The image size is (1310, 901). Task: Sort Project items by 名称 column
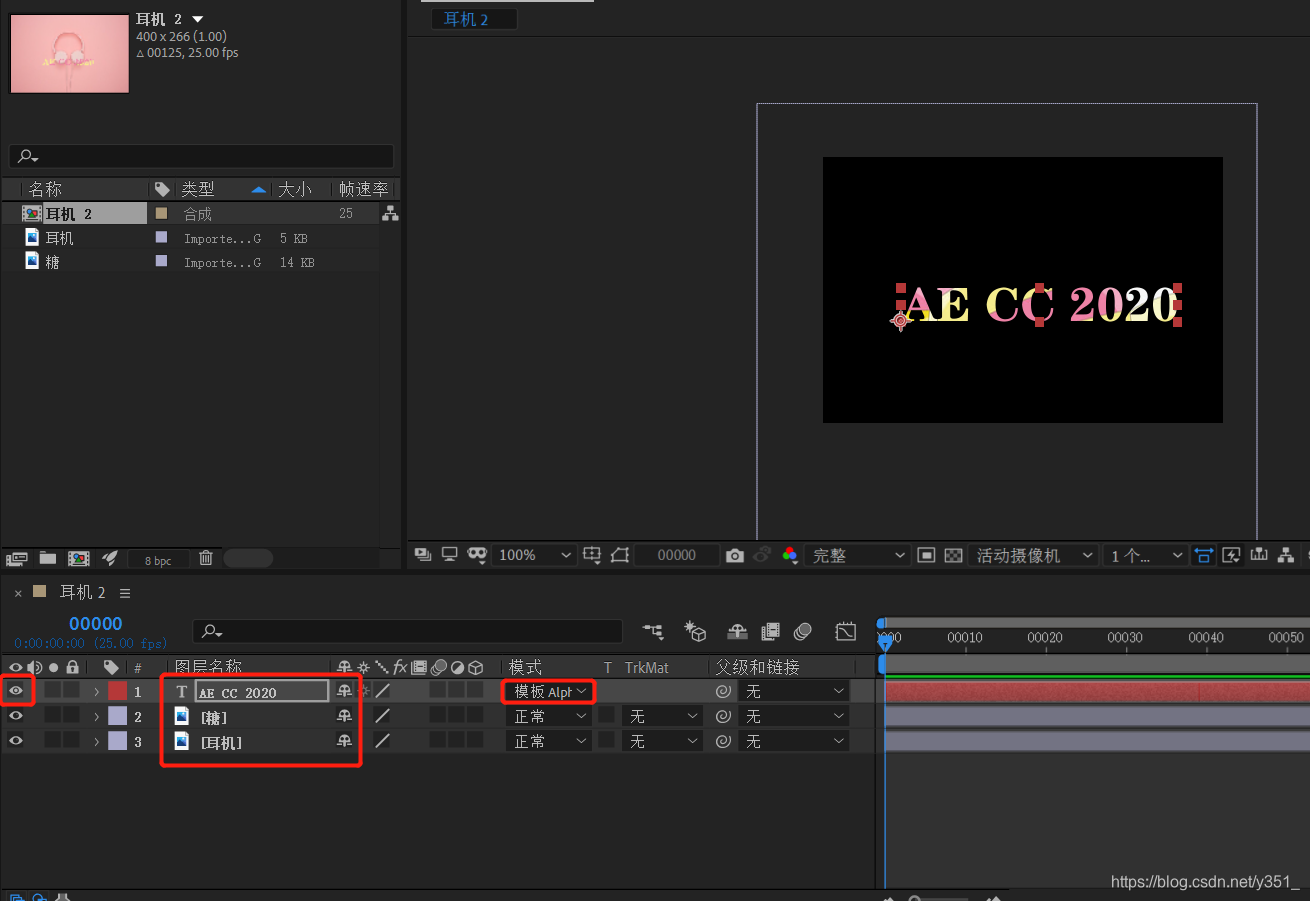coord(45,189)
